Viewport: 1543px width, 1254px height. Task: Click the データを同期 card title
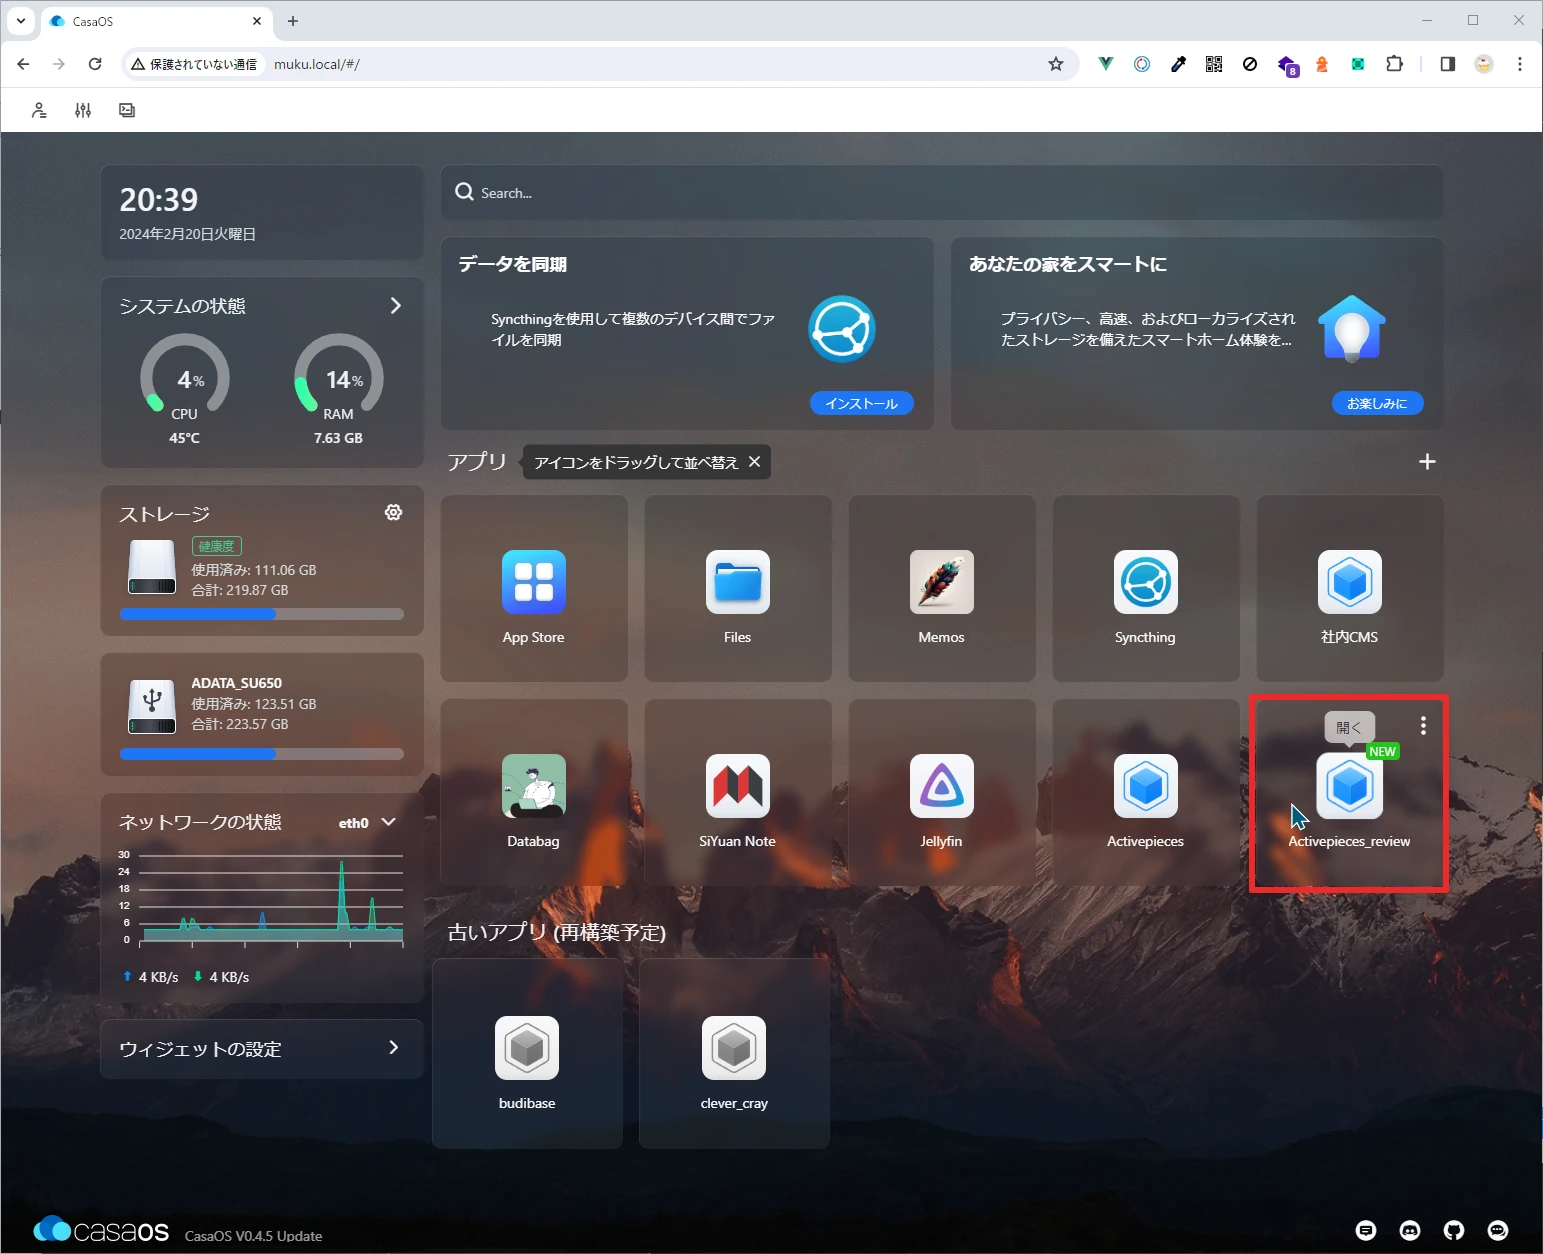(513, 264)
